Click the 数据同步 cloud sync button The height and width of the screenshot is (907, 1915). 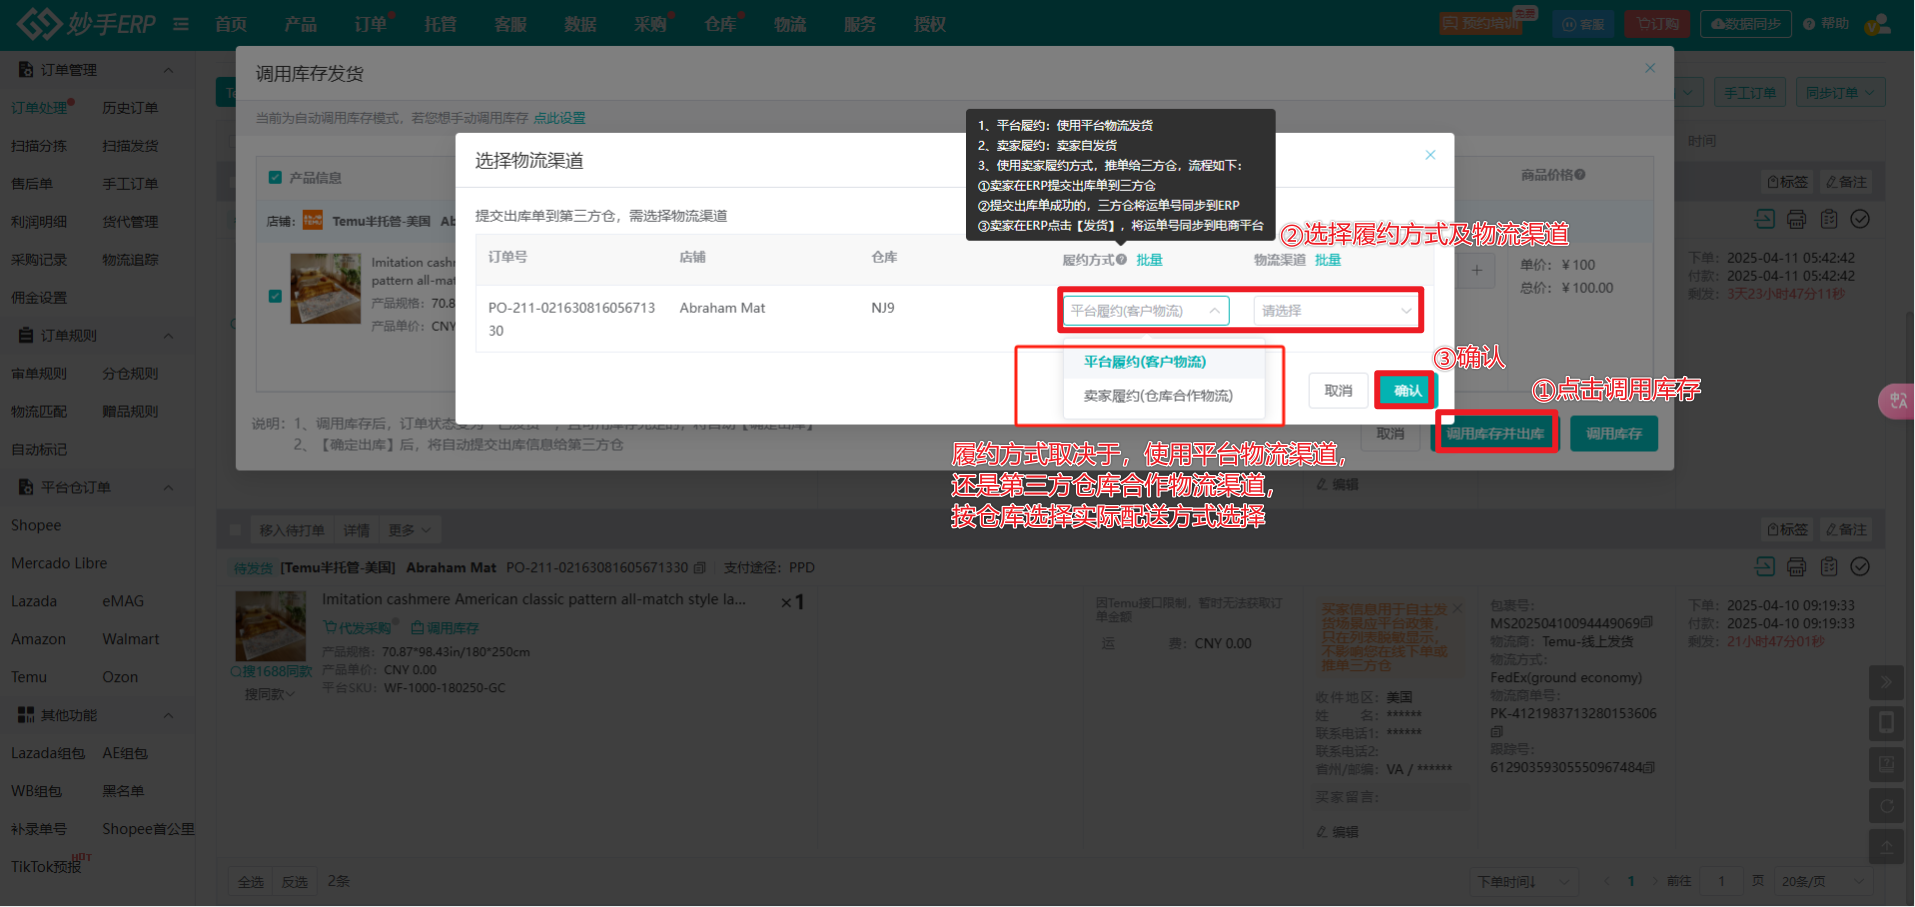click(1746, 24)
